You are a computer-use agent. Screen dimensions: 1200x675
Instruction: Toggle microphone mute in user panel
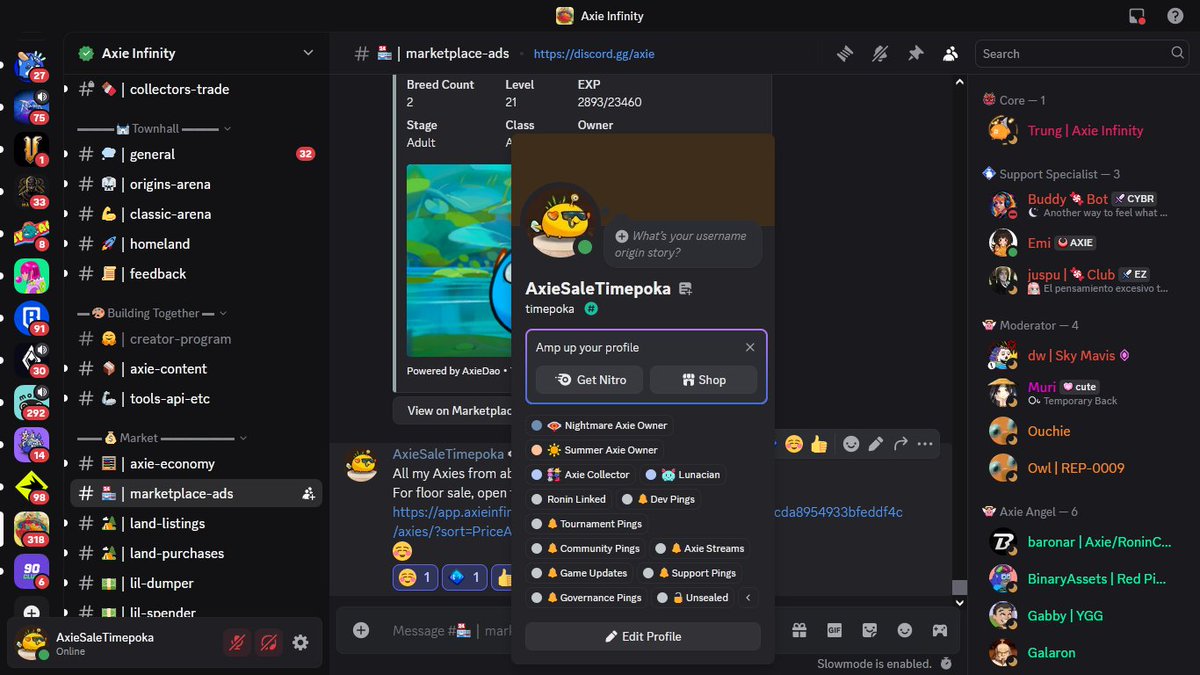[x=237, y=643]
